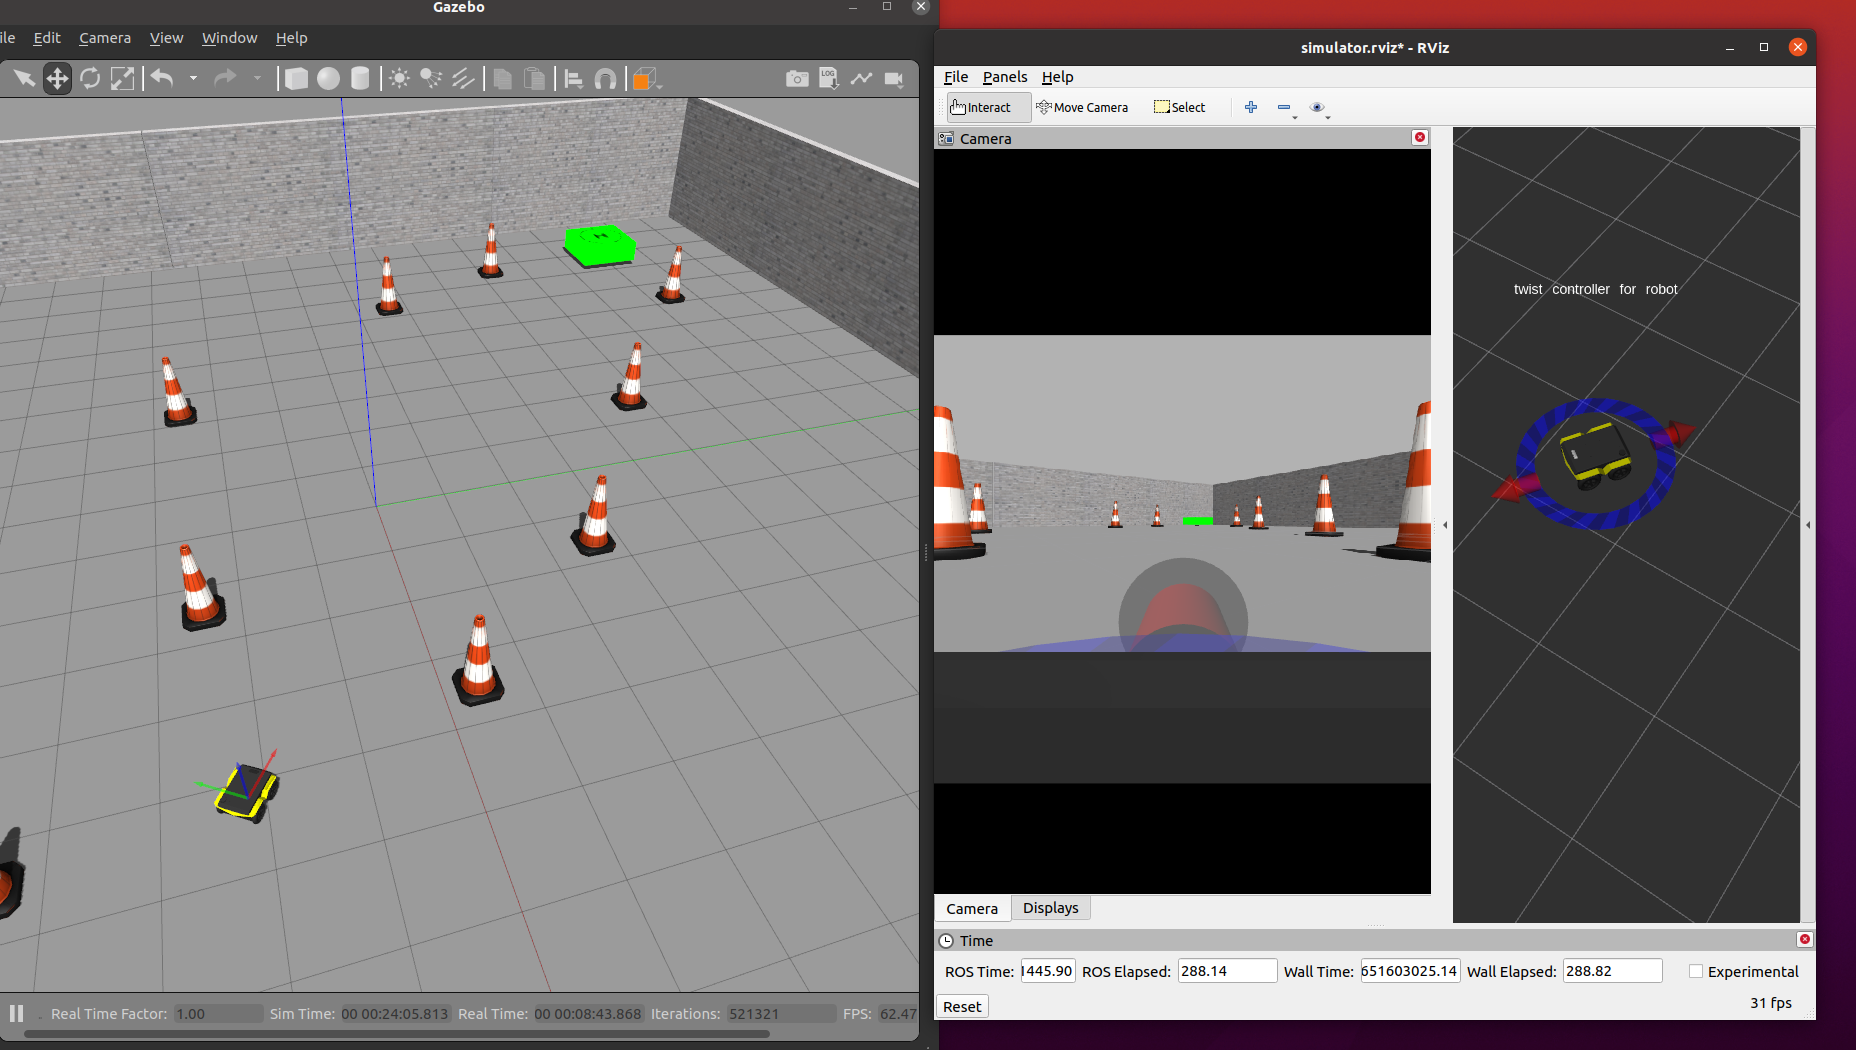Open the Camera menu in Gazebo
1856x1050 pixels.
pos(104,38)
